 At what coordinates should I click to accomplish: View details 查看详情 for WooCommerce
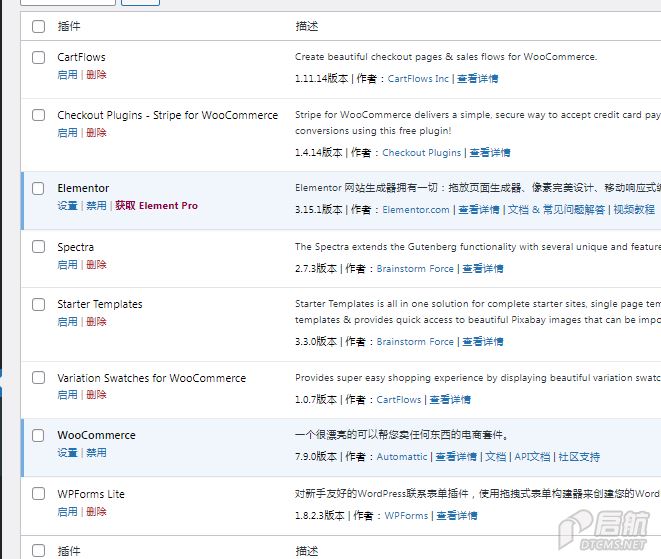click(456, 457)
